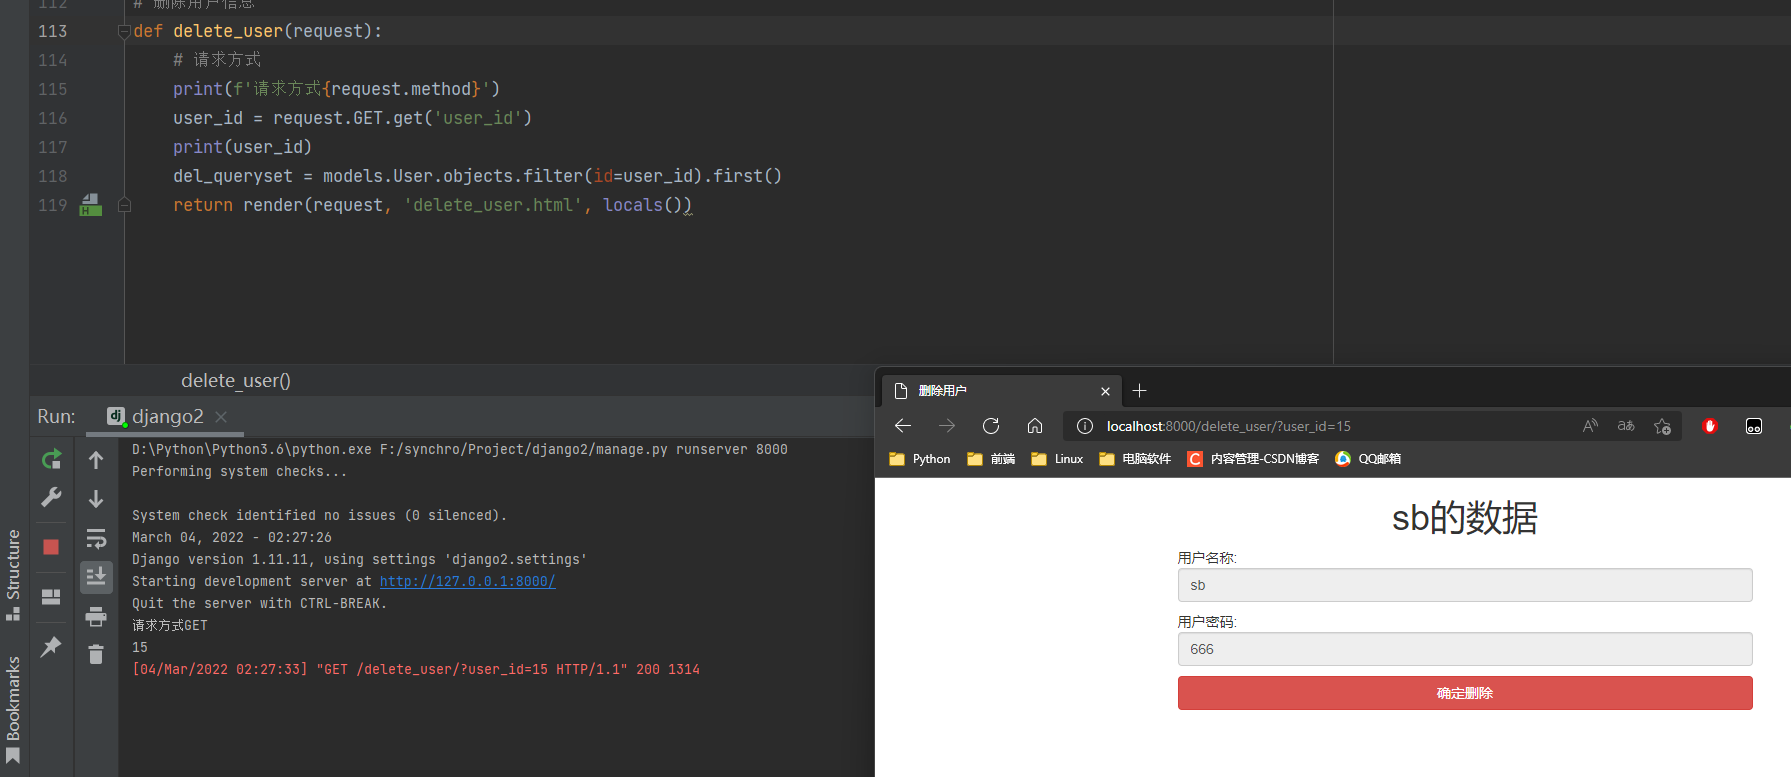Toggle soft-wrap in run console
This screenshot has height=777, width=1791.
click(96, 539)
